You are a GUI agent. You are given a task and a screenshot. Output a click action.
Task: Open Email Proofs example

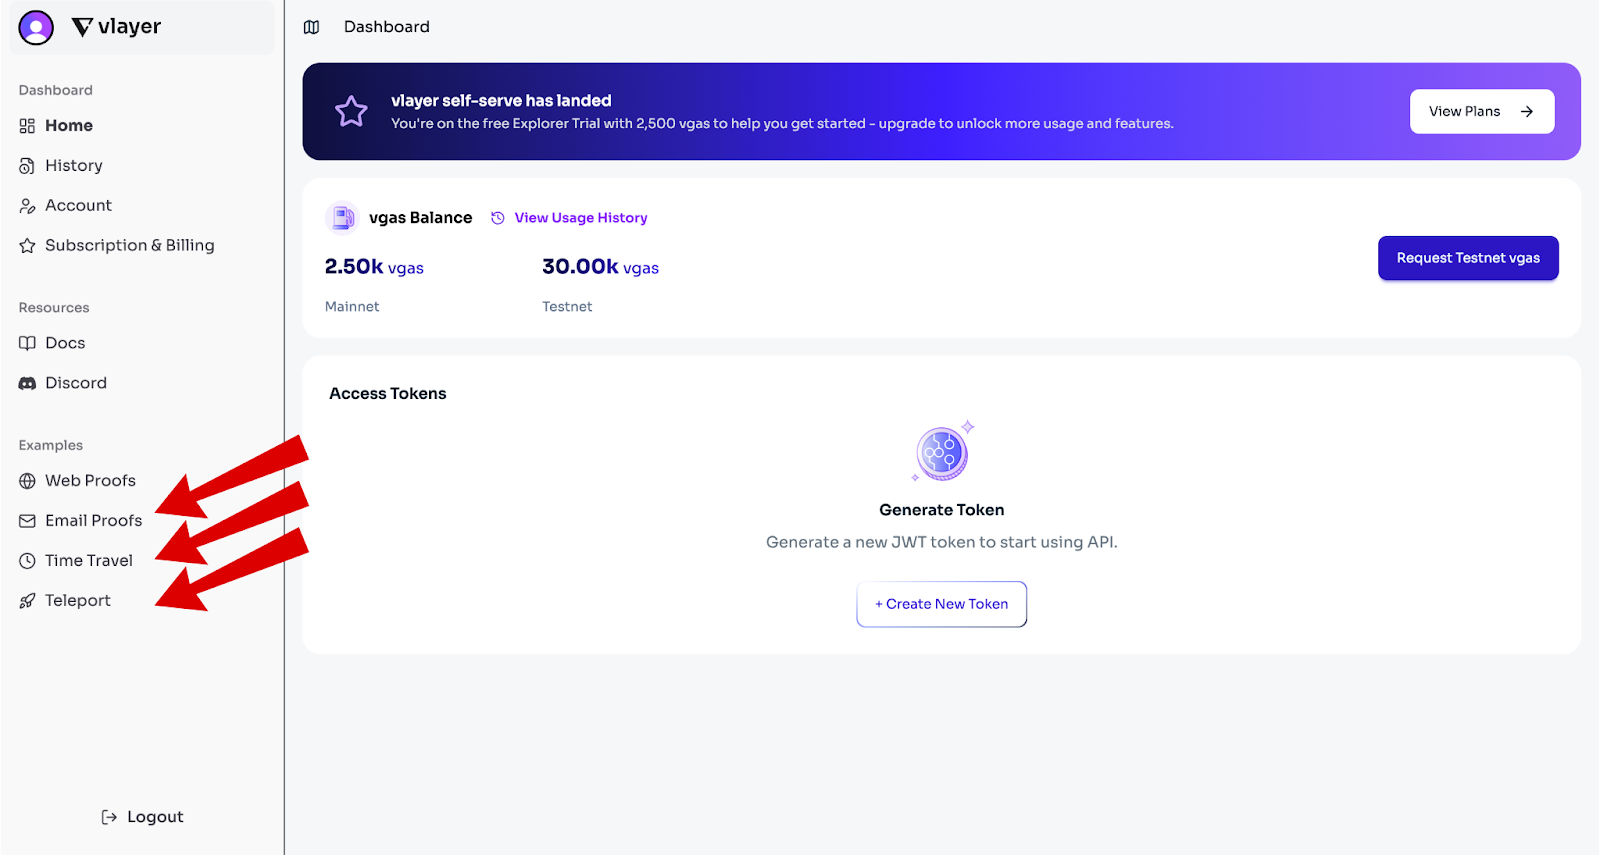pos(93,521)
